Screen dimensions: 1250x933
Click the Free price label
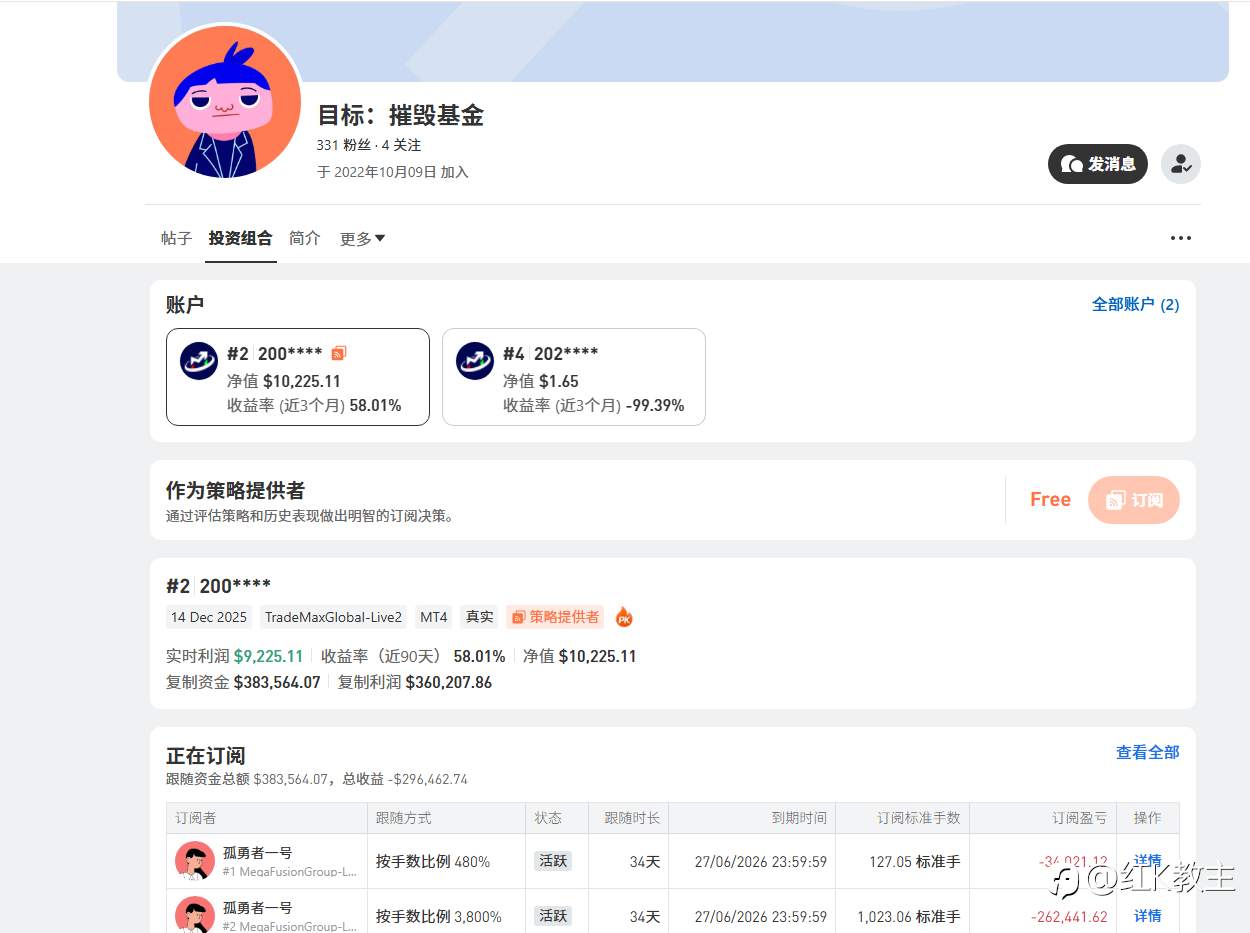(x=1050, y=500)
